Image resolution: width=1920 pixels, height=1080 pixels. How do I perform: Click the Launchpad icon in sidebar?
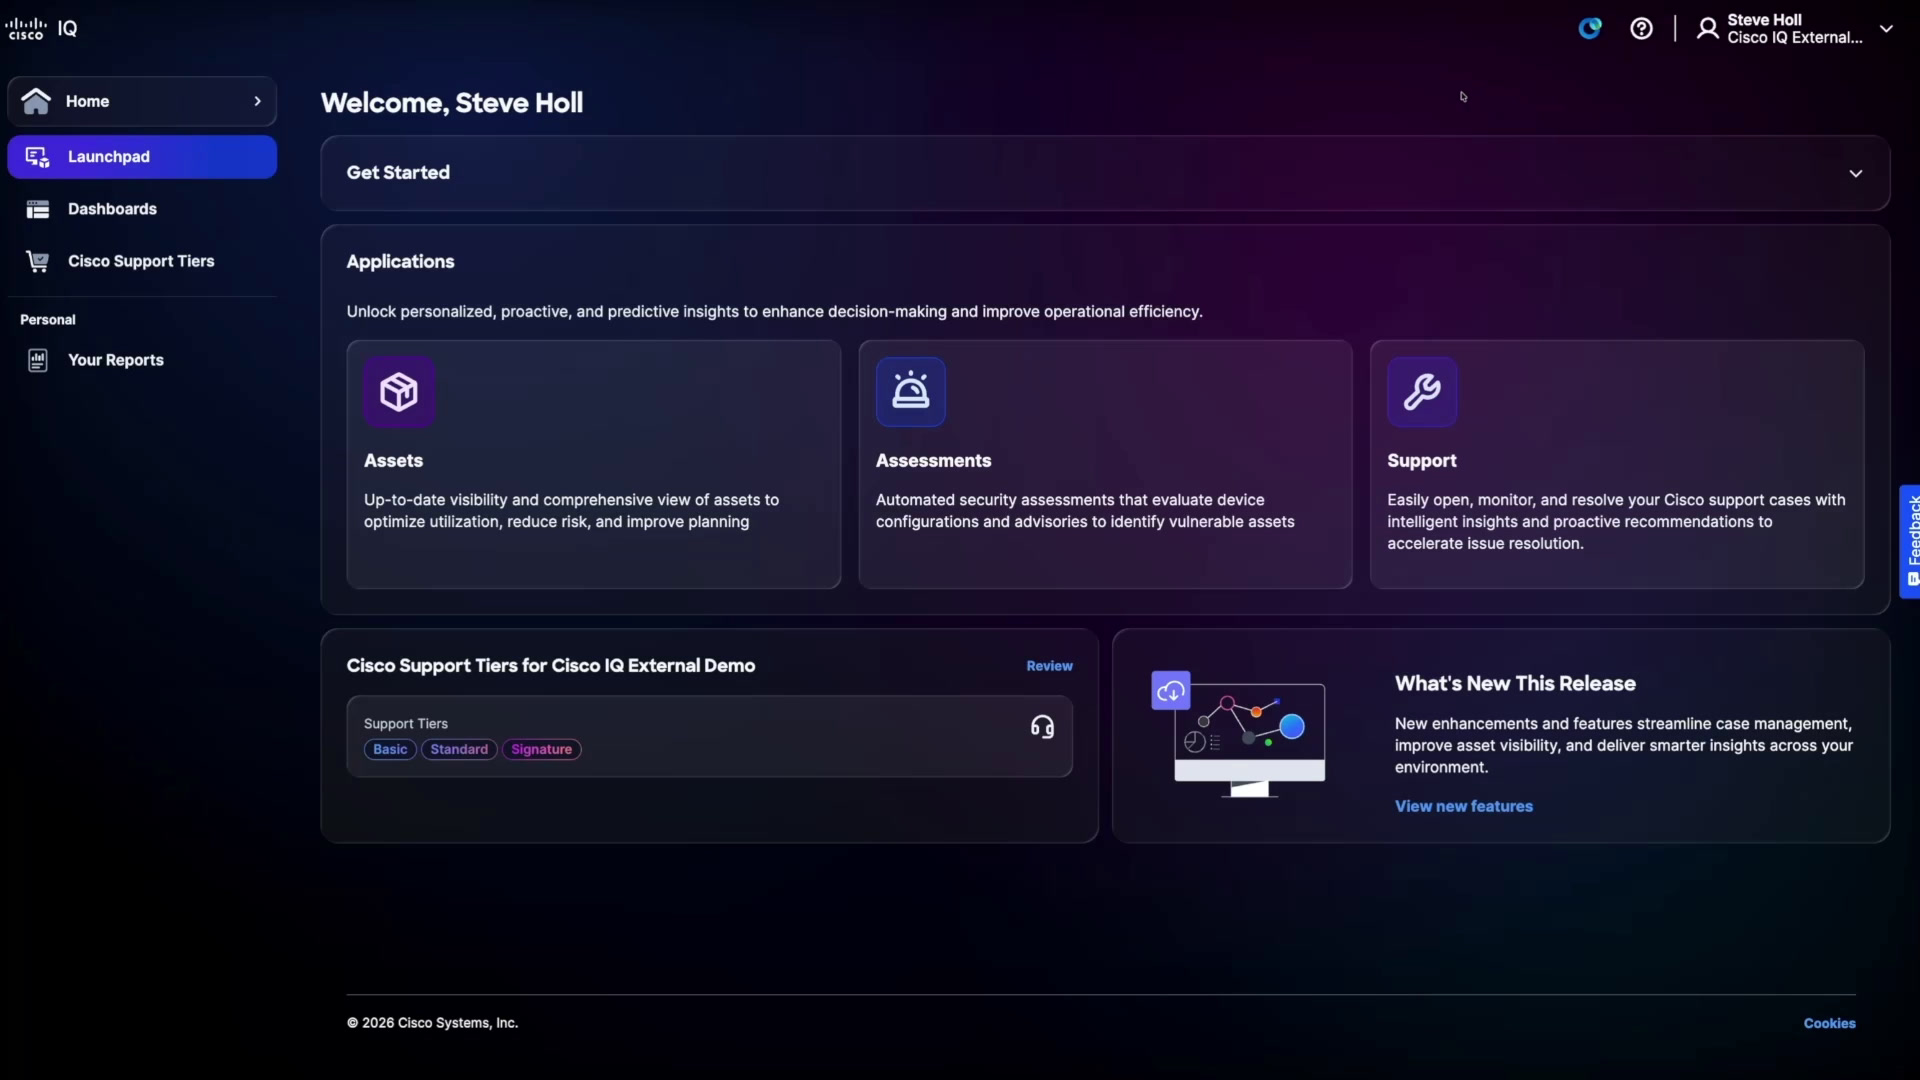tap(37, 157)
